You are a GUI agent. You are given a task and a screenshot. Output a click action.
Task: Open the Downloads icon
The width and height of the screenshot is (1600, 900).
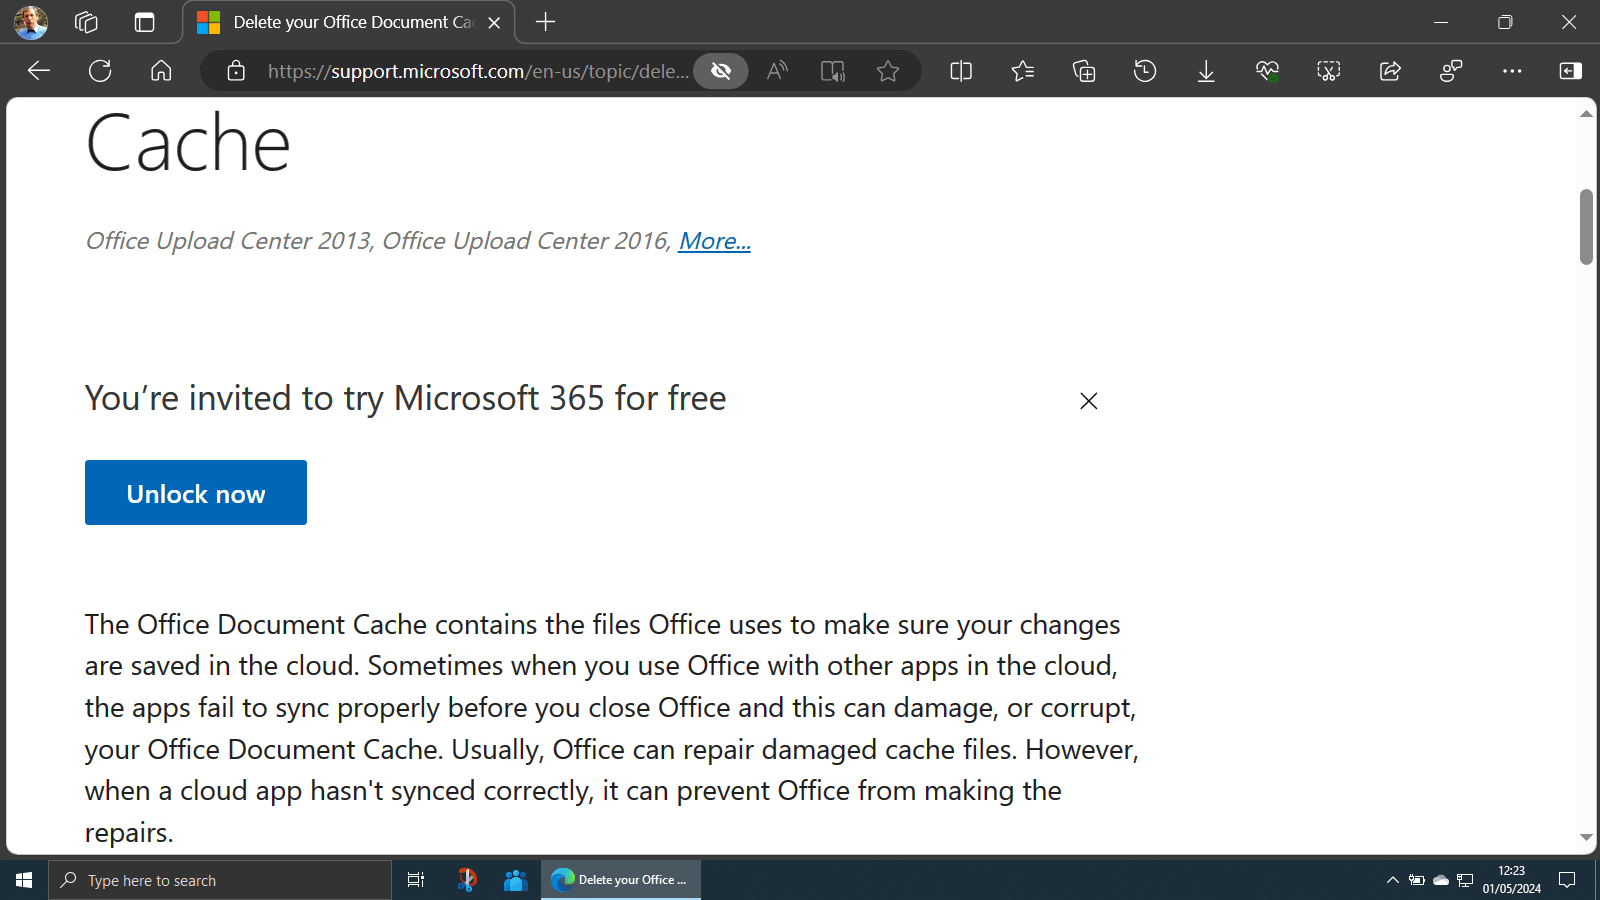1206,71
